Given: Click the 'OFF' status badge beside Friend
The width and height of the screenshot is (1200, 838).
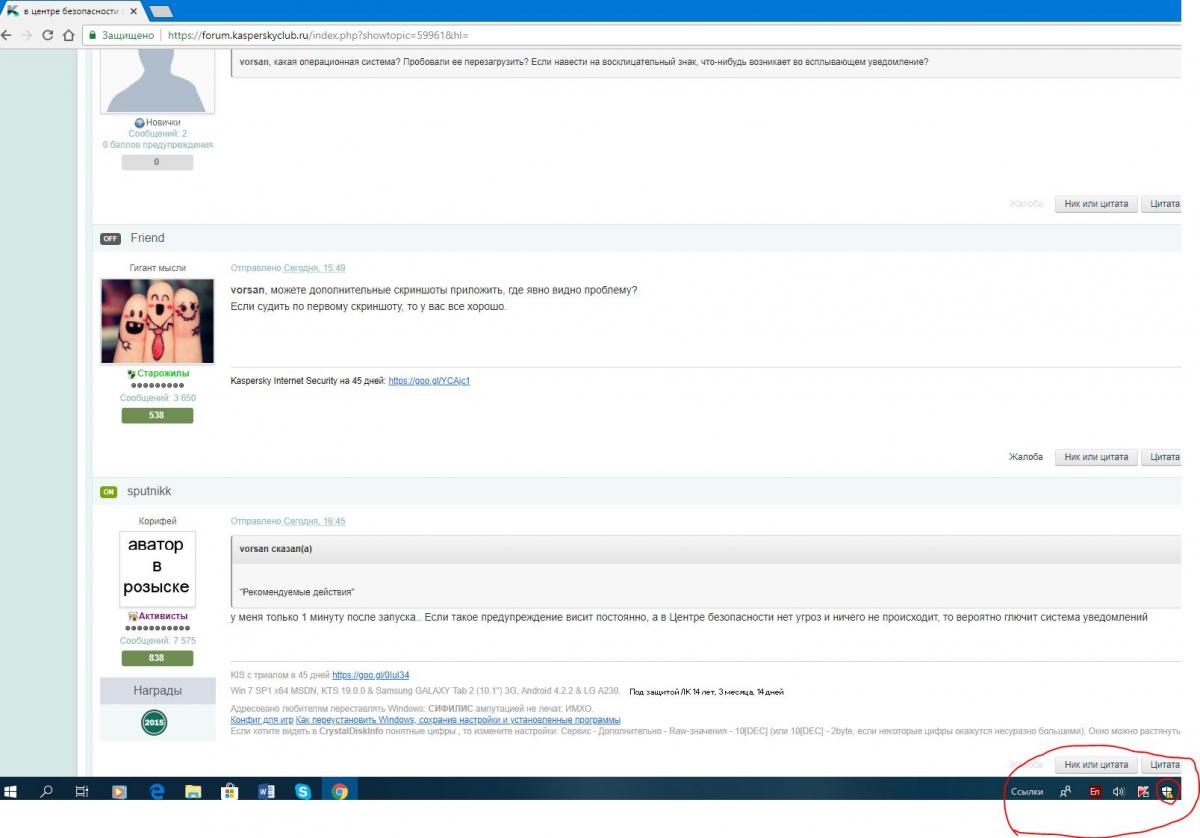Looking at the screenshot, I should click(110, 239).
